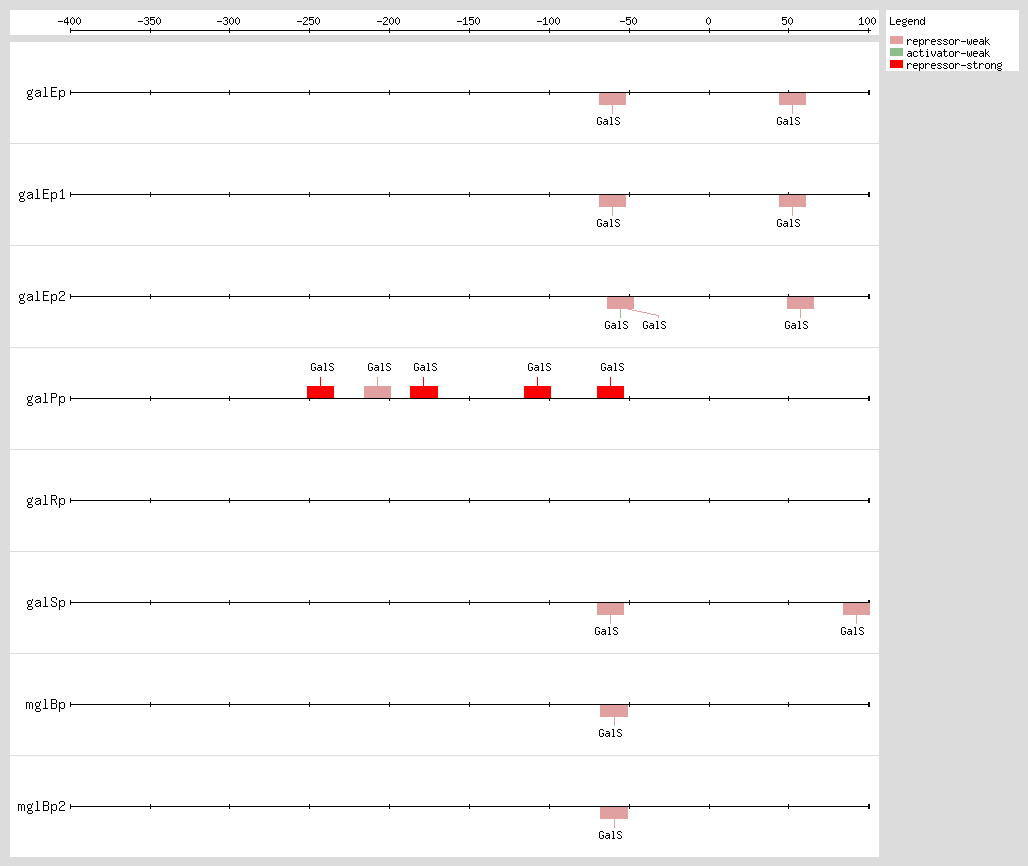The width and height of the screenshot is (1028, 866).
Task: Click mglBp2 GalS binding site box
Action: click(614, 813)
